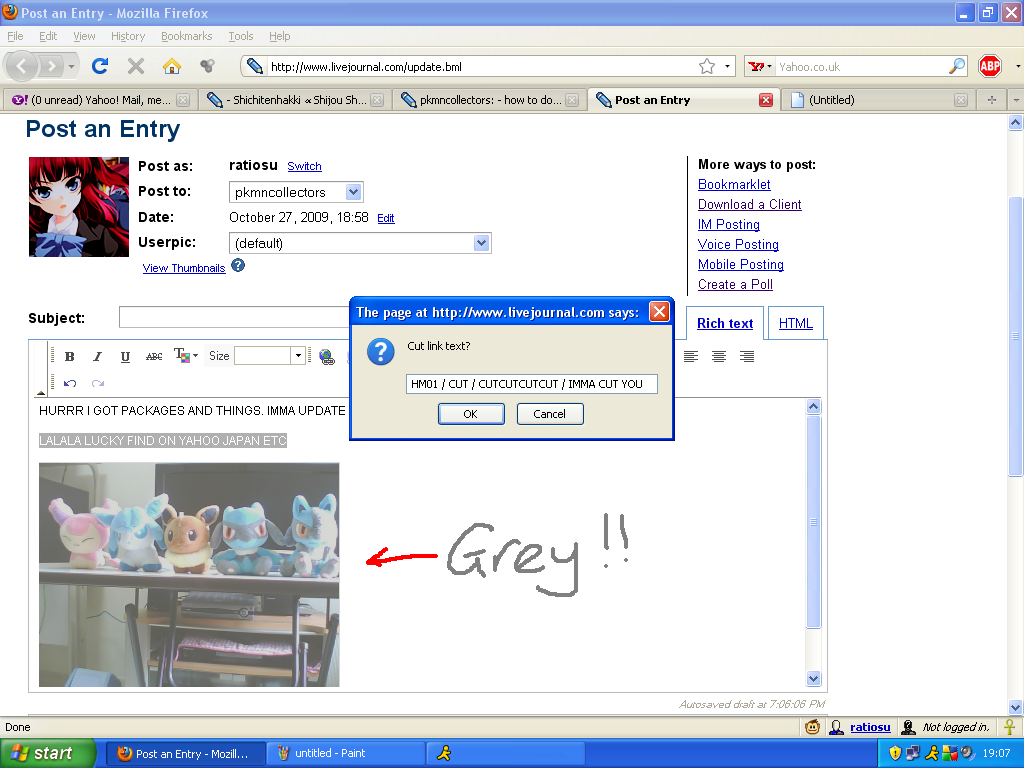Click the Yahoo search magnifier icon
This screenshot has height=768, width=1024.
[x=957, y=66]
